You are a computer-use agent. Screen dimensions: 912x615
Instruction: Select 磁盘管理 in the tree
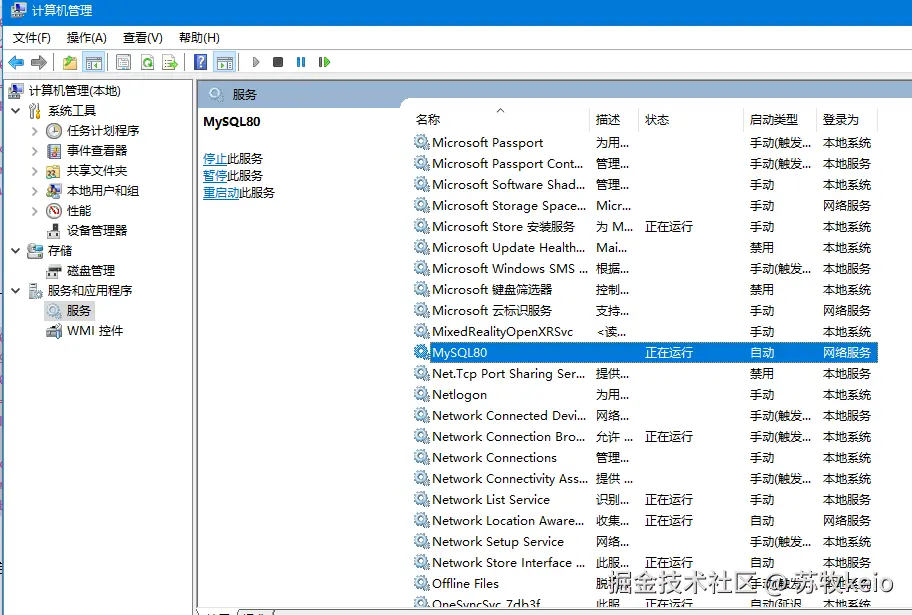(x=91, y=271)
